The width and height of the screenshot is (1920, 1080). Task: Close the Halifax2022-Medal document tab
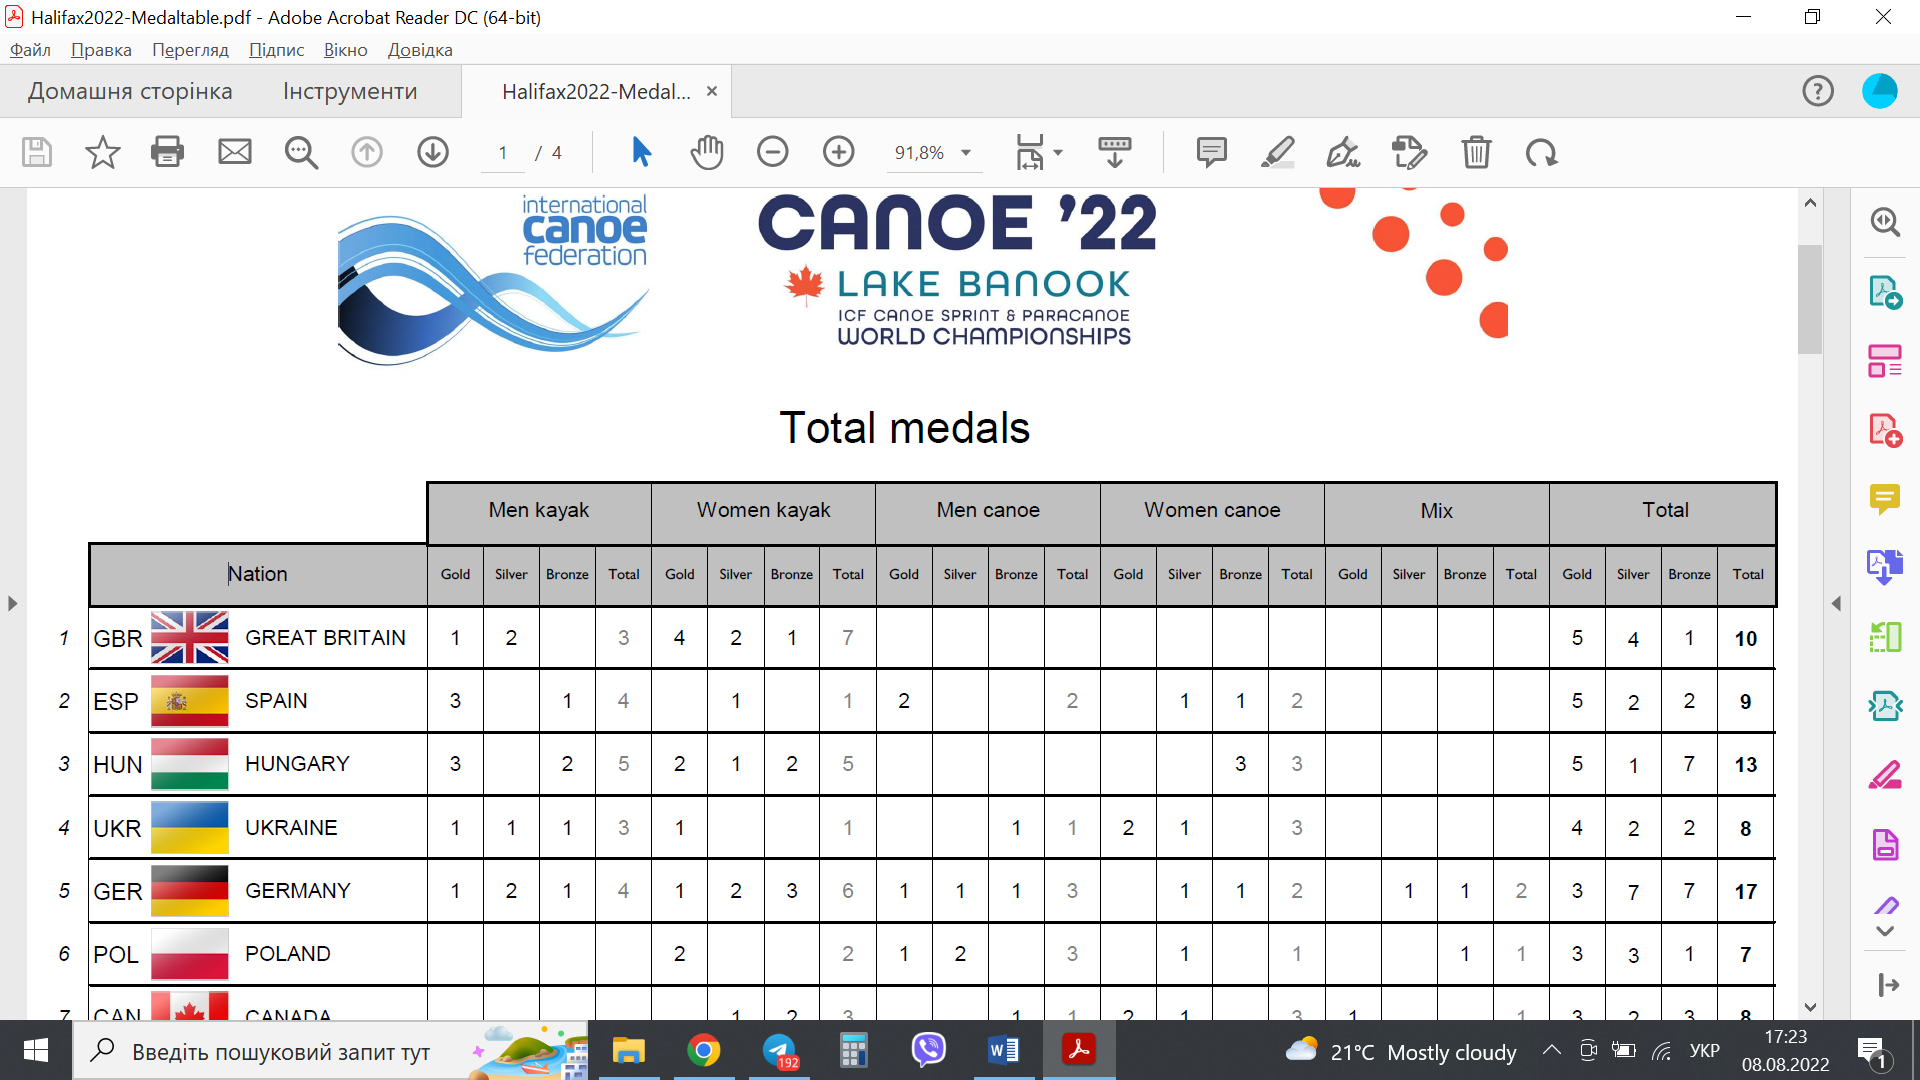pos(712,91)
